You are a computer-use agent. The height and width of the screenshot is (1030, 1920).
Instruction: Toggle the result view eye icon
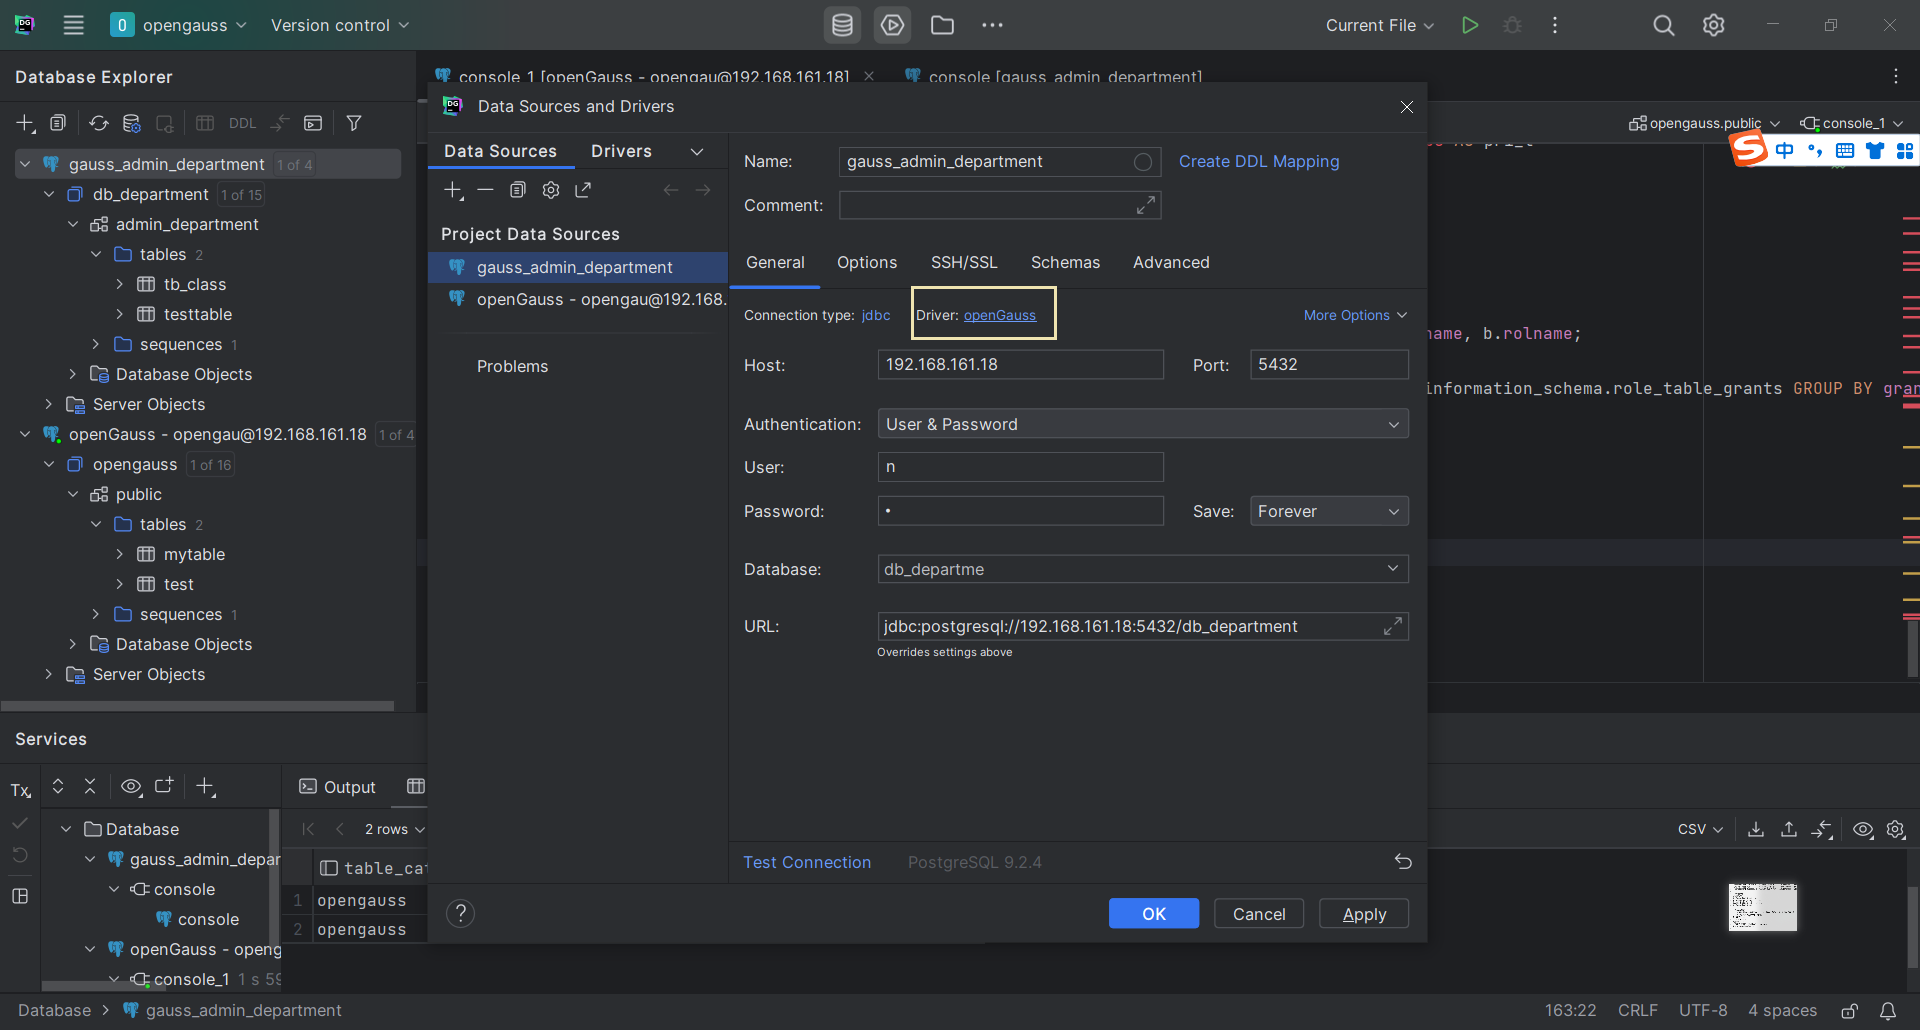click(1862, 830)
